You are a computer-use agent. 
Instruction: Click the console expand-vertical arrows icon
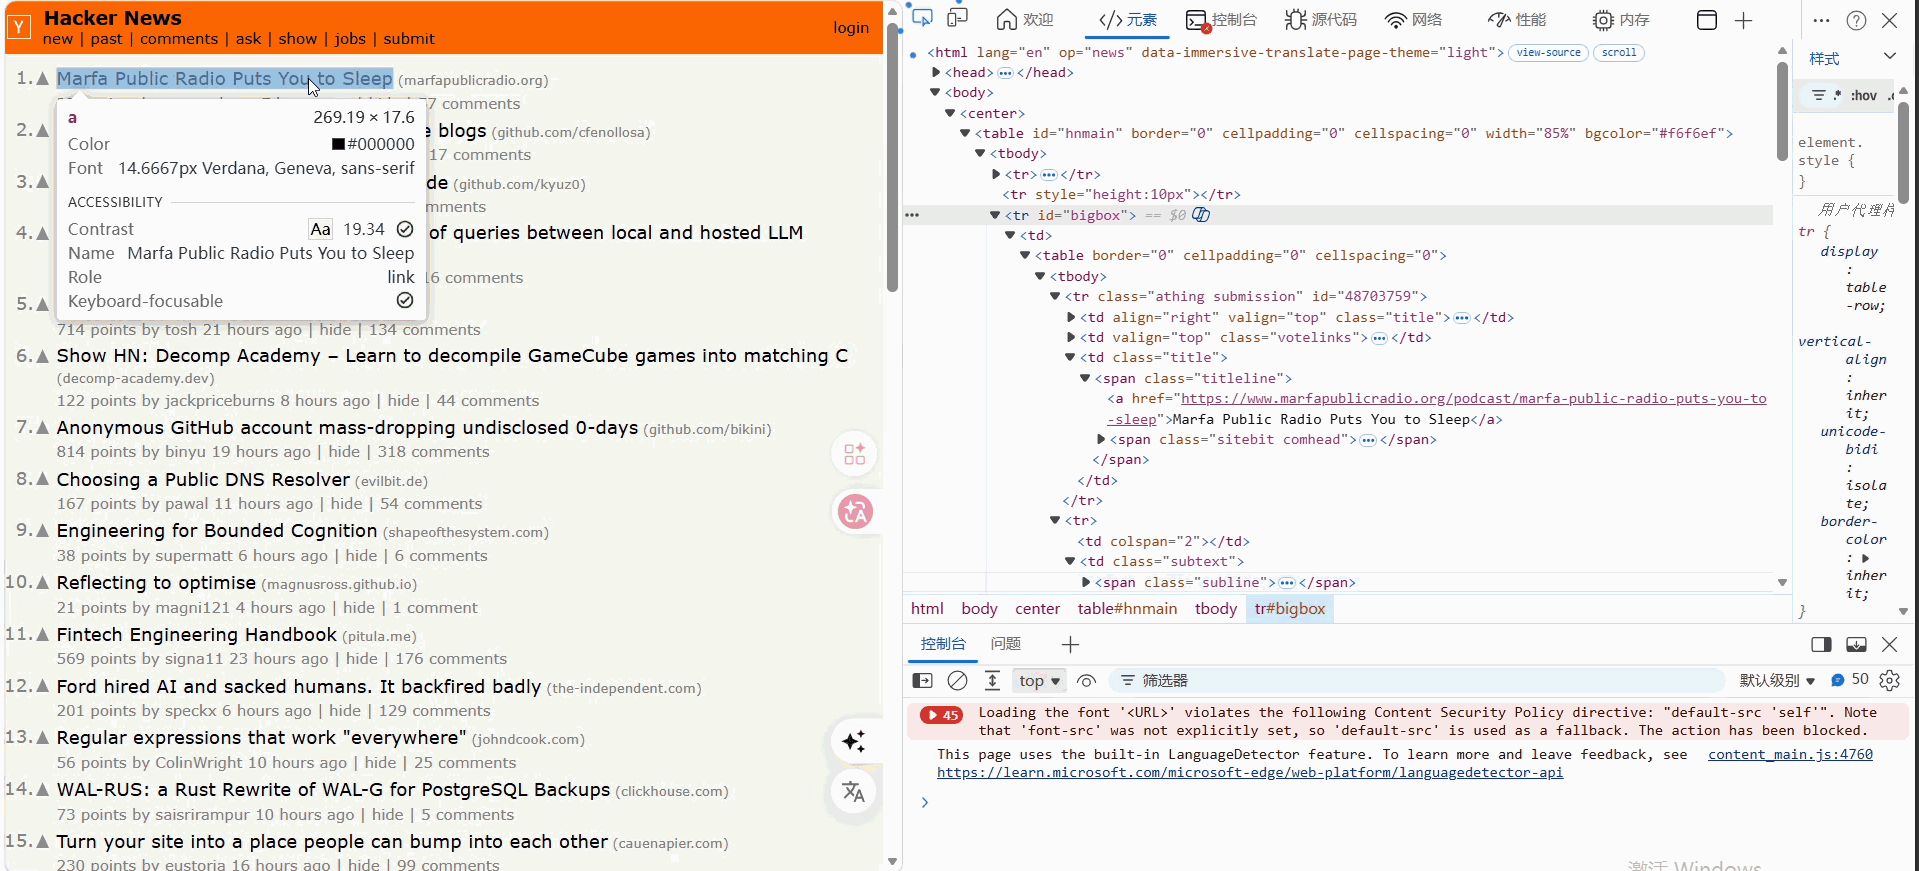(992, 681)
